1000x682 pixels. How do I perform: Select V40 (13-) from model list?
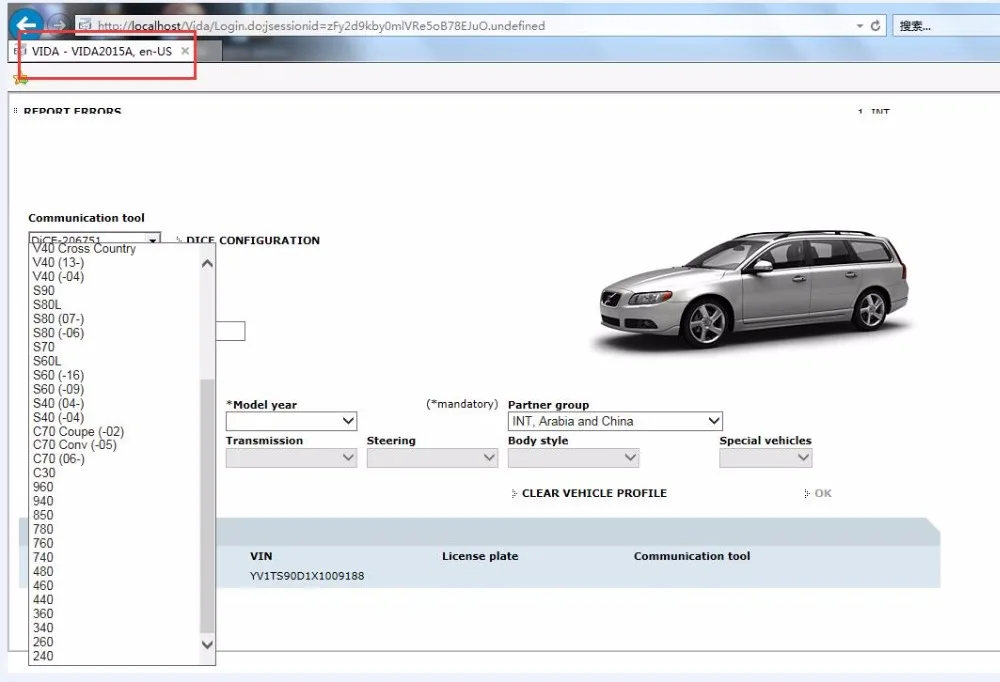click(x=59, y=262)
